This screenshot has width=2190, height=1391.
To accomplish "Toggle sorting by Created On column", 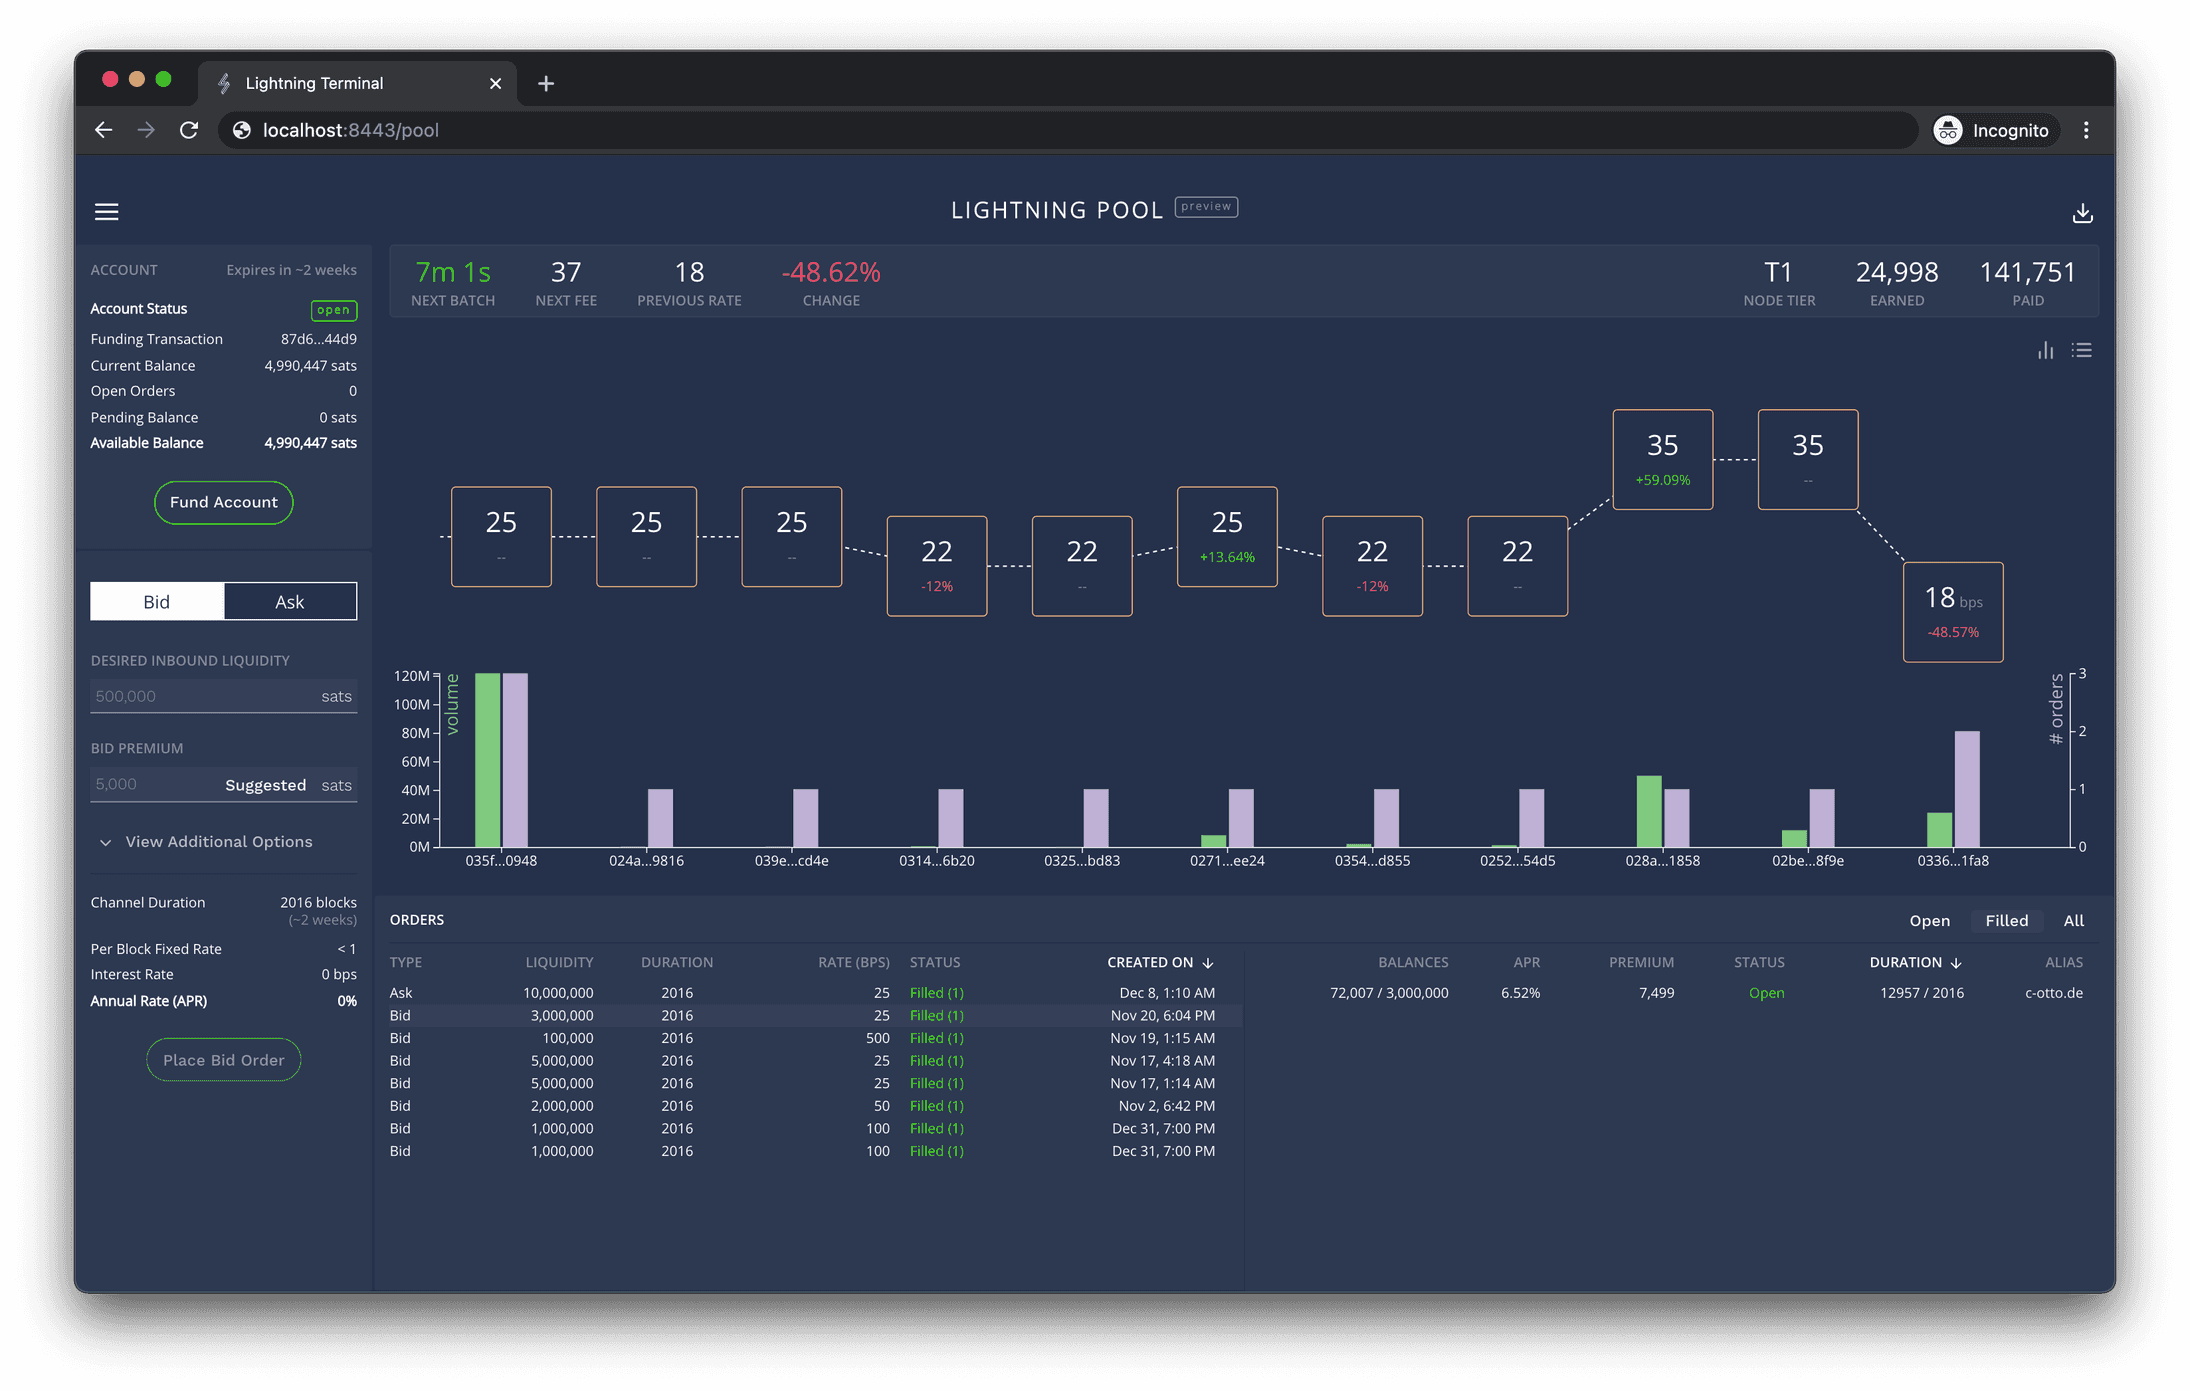I will (1160, 962).
